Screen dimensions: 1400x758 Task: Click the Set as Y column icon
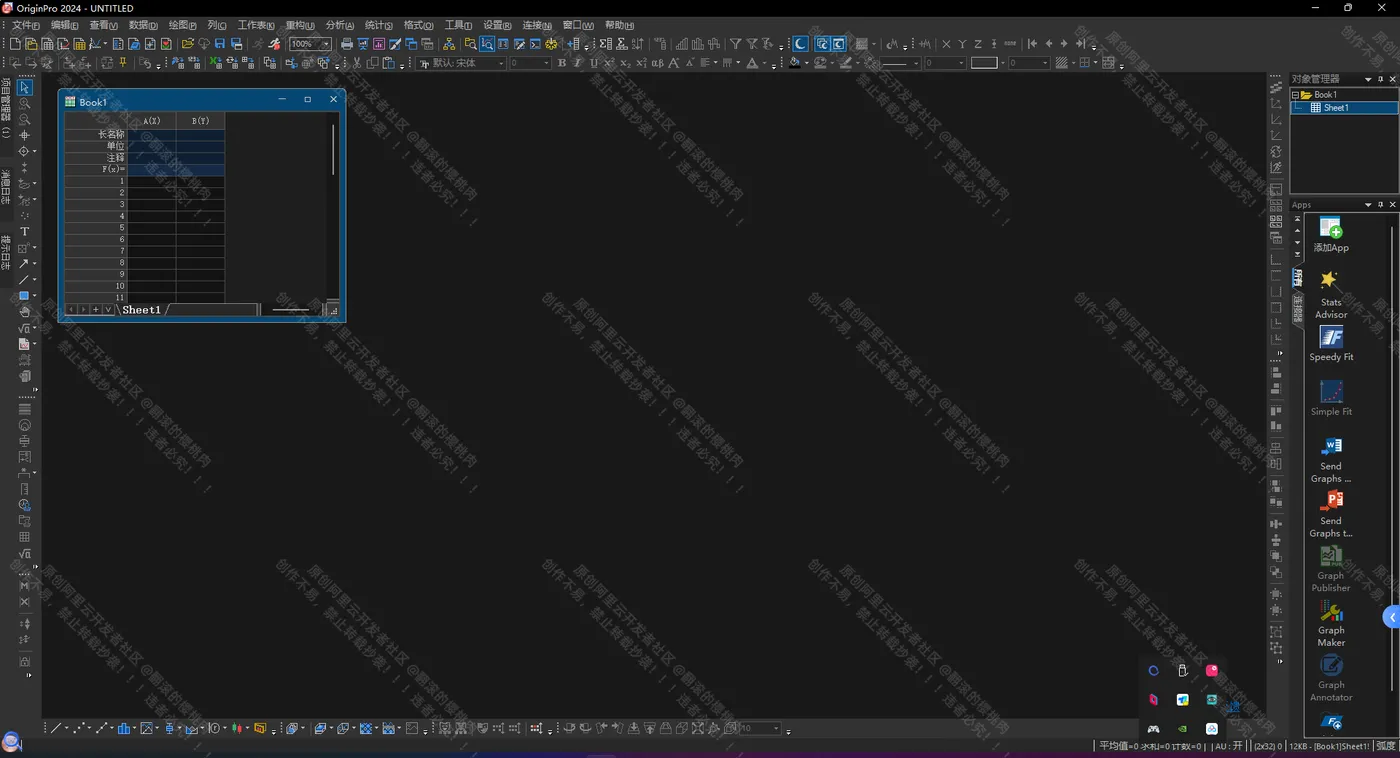(962, 44)
